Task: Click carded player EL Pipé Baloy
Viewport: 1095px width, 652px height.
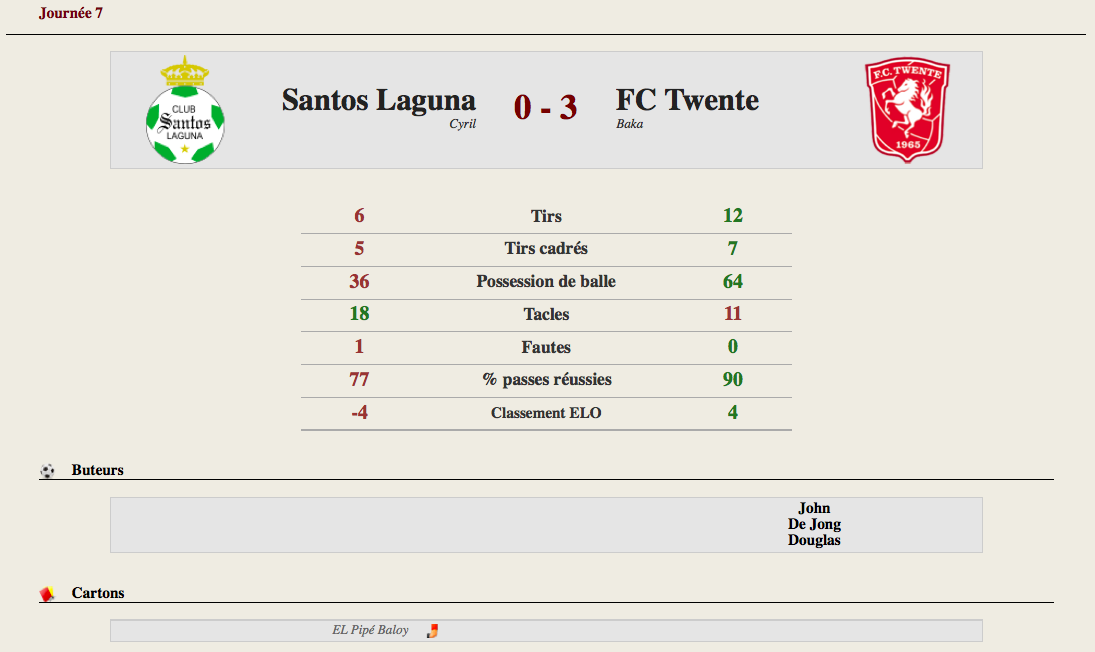Action: 370,630
